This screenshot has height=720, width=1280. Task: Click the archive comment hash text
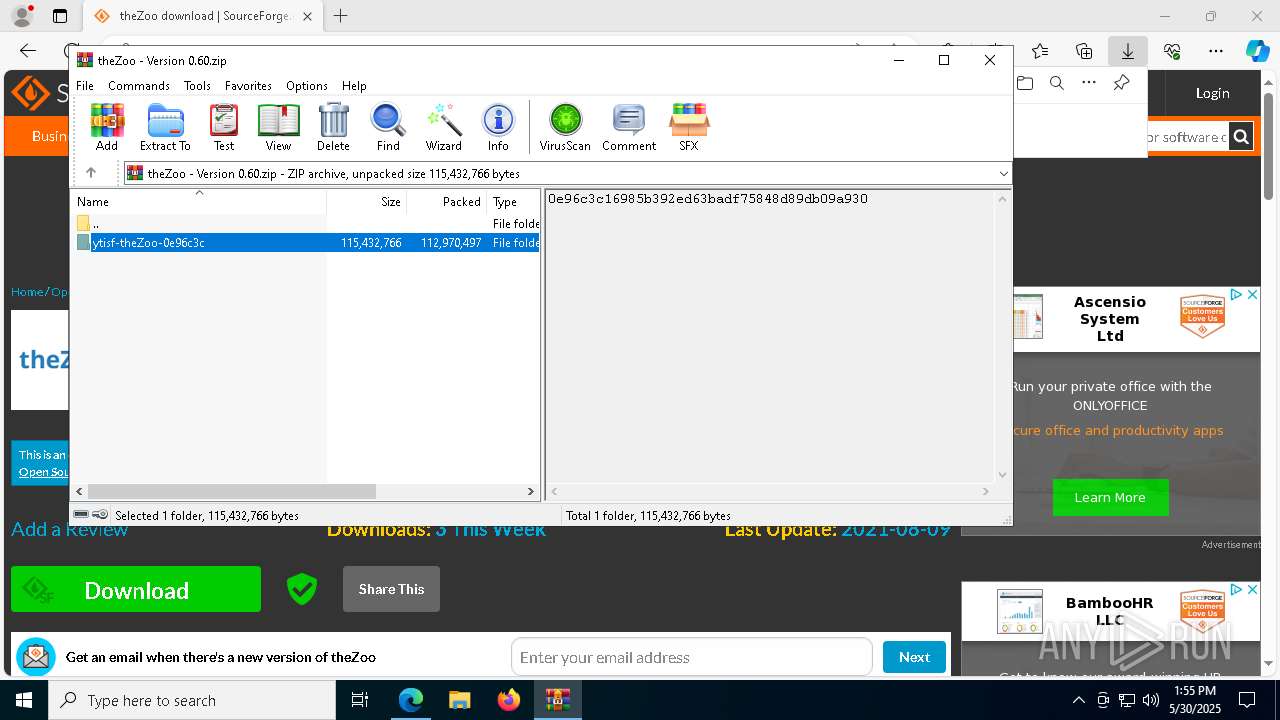point(708,199)
